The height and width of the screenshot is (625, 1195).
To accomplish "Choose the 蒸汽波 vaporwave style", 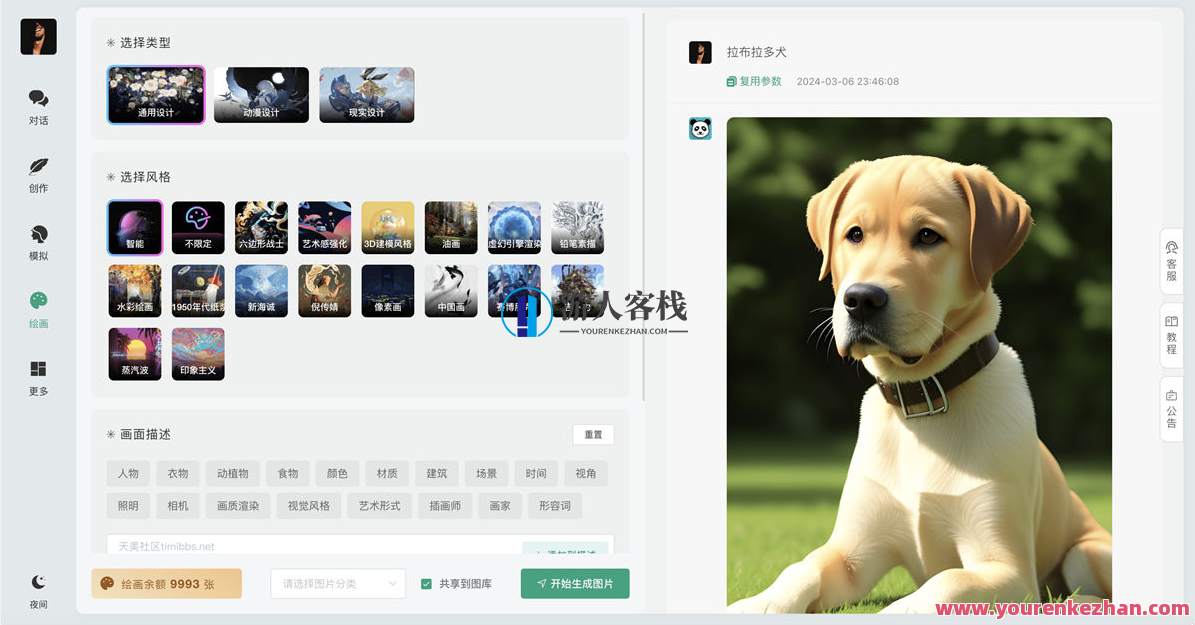I will click(134, 353).
